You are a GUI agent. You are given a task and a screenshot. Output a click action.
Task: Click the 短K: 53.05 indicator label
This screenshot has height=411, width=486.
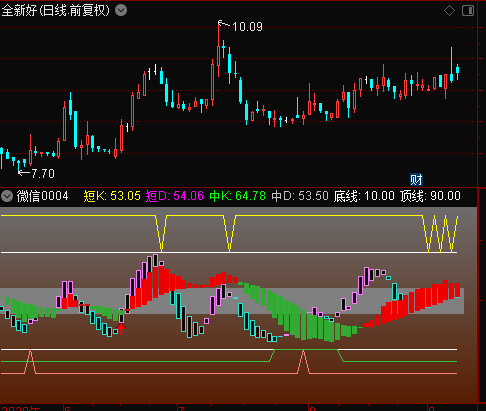pos(112,196)
